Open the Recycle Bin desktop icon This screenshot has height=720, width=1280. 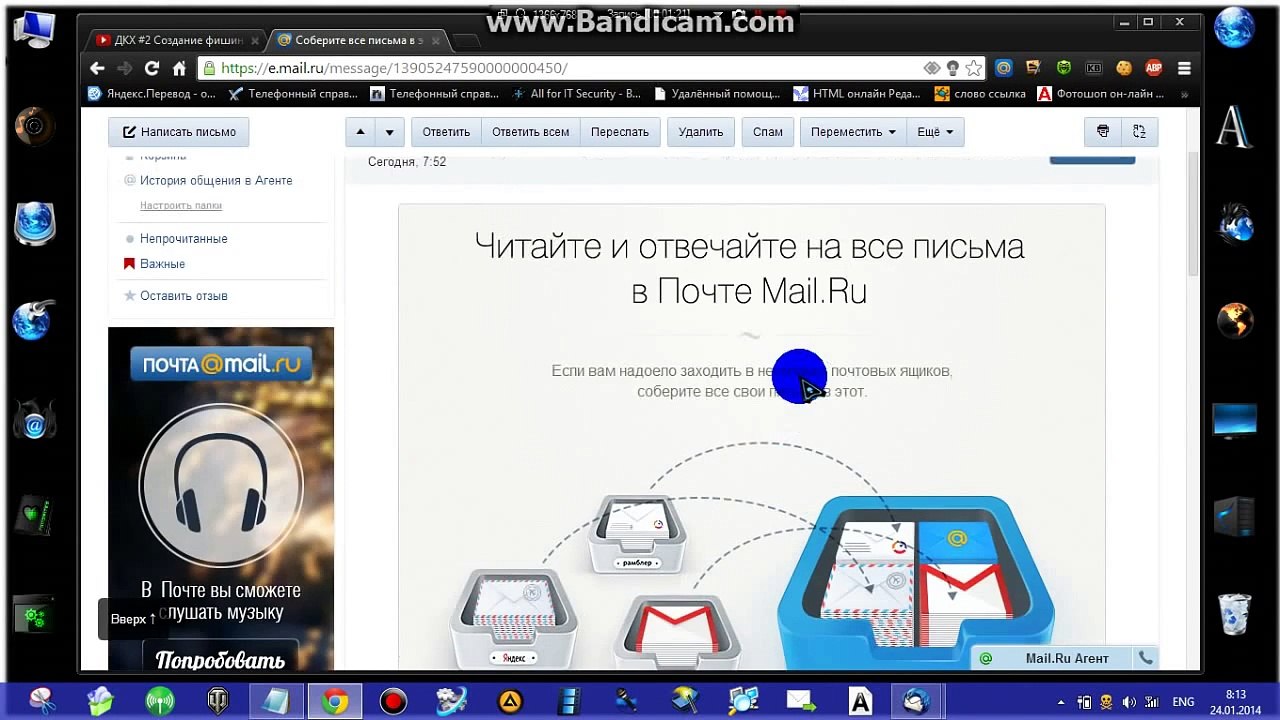point(1234,612)
